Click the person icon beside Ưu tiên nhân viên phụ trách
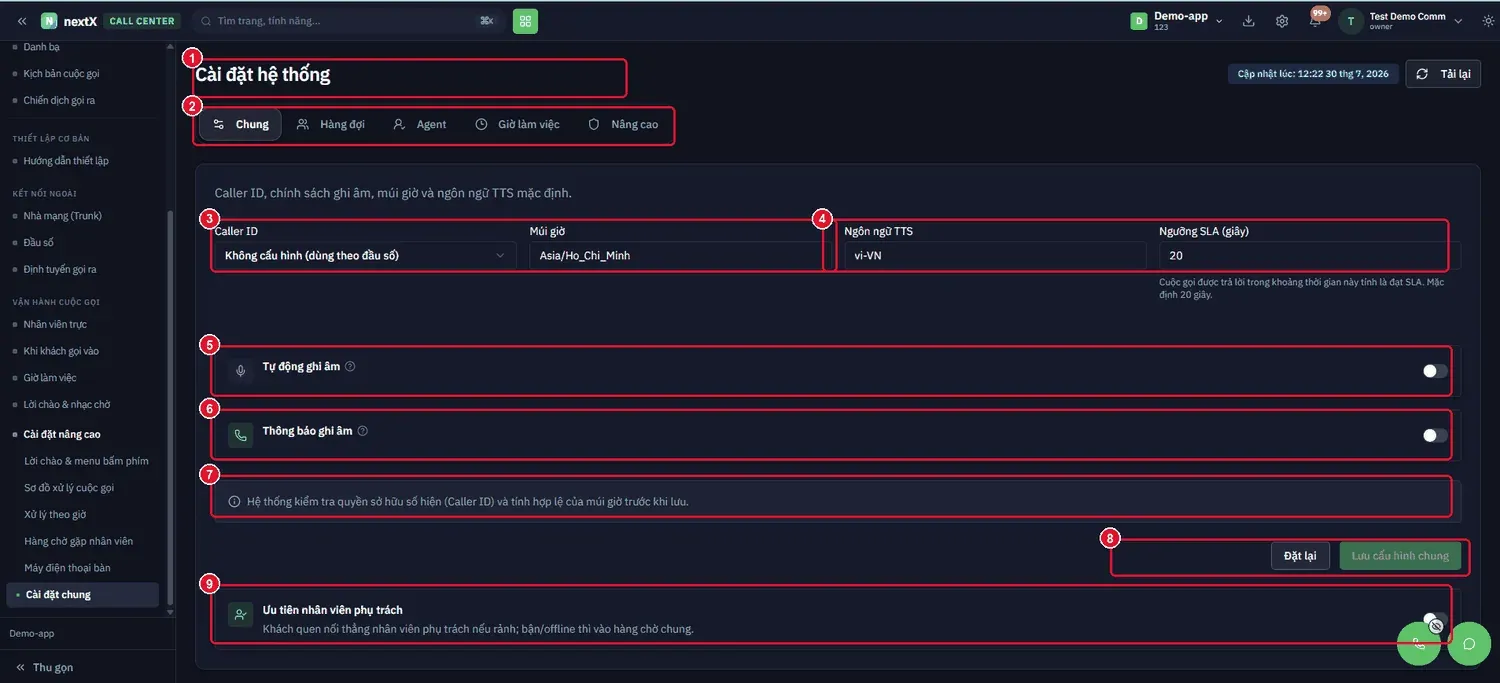 coord(240,615)
